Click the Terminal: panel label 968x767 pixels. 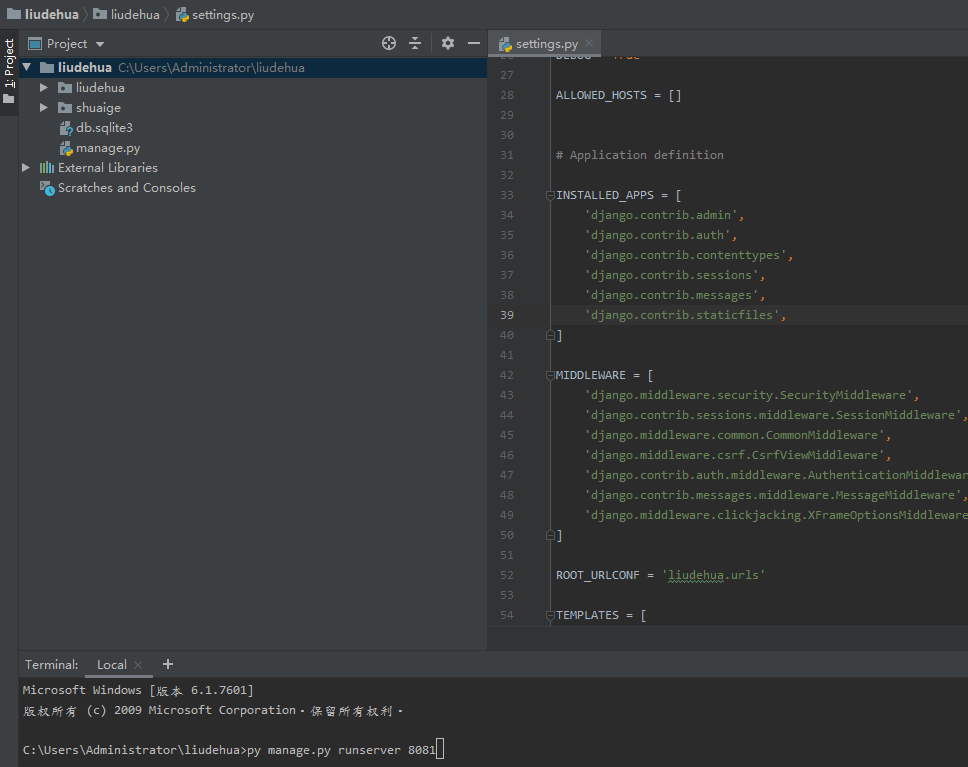coord(51,664)
